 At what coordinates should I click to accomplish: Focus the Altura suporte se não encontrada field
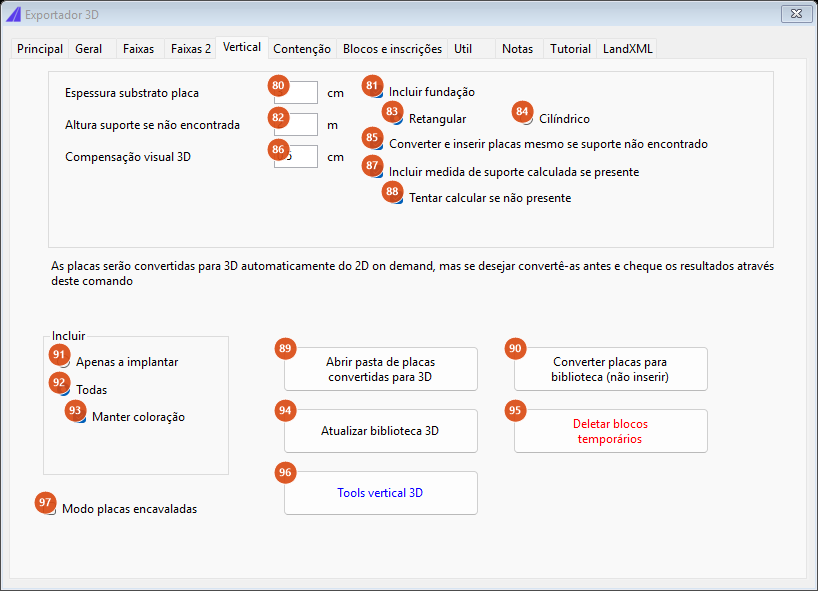pos(296,125)
